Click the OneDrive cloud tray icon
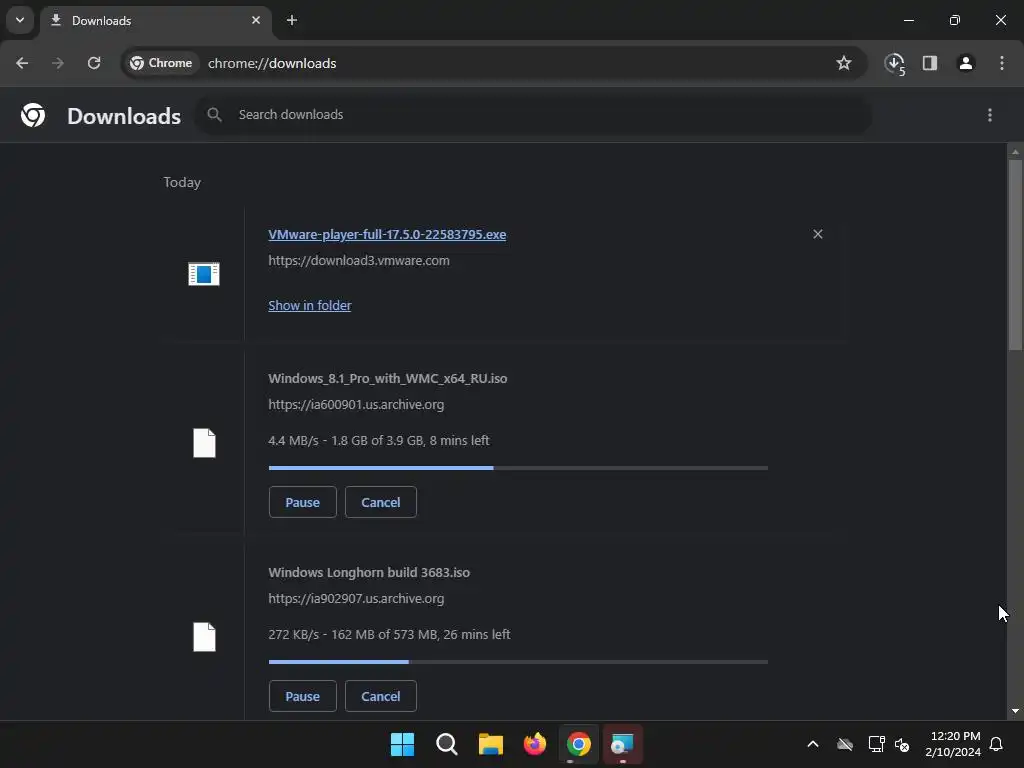The width and height of the screenshot is (1024, 768). [845, 744]
